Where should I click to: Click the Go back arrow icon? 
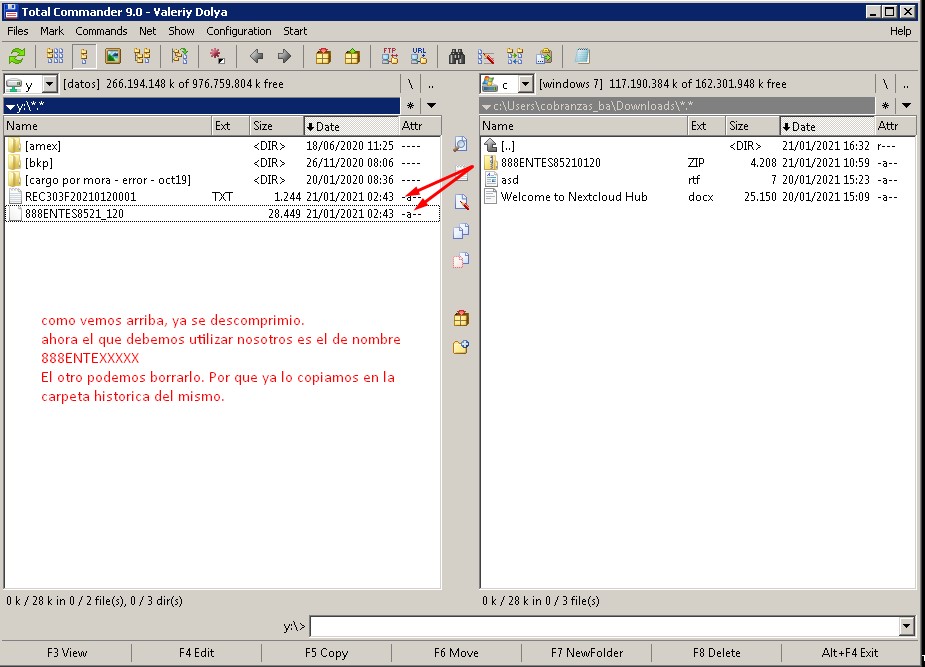pyautogui.click(x=256, y=57)
